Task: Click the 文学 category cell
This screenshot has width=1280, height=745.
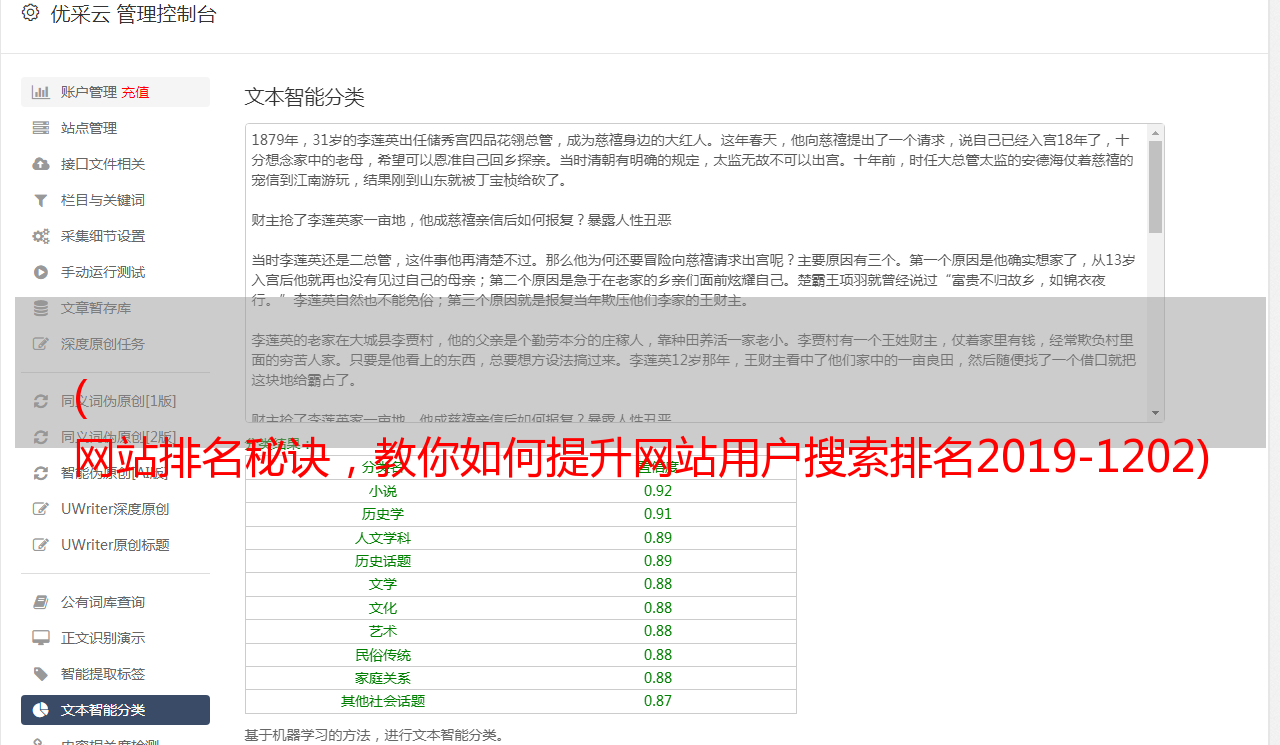Action: pyautogui.click(x=383, y=584)
